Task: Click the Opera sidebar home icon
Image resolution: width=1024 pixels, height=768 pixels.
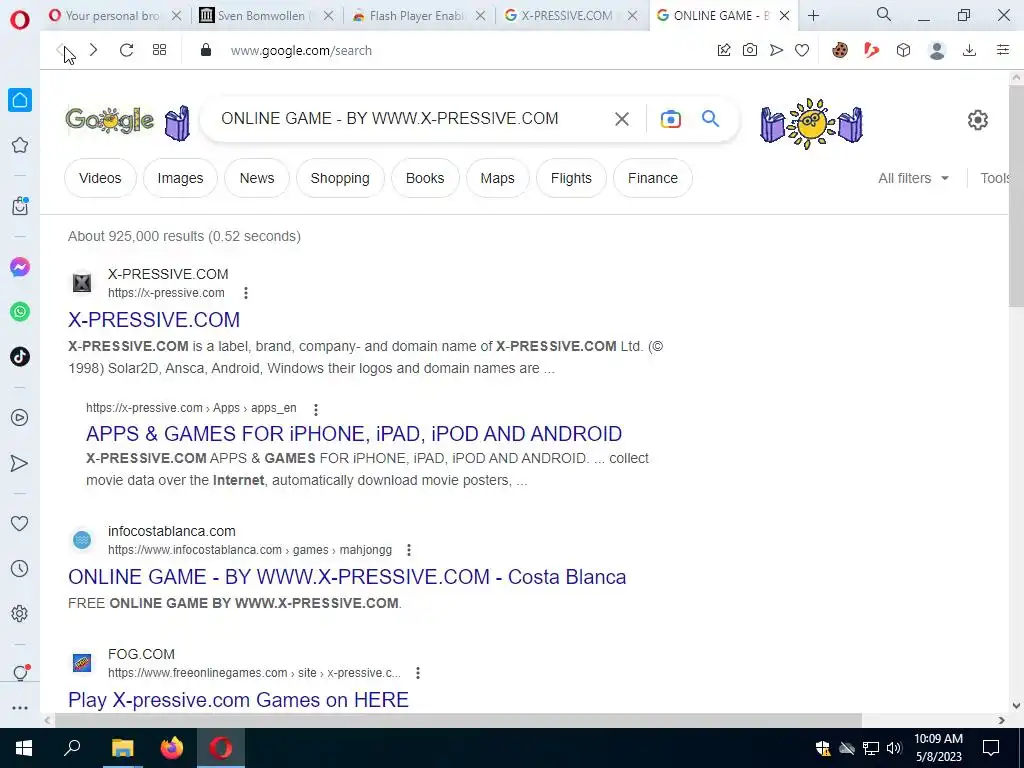Action: click(x=20, y=100)
